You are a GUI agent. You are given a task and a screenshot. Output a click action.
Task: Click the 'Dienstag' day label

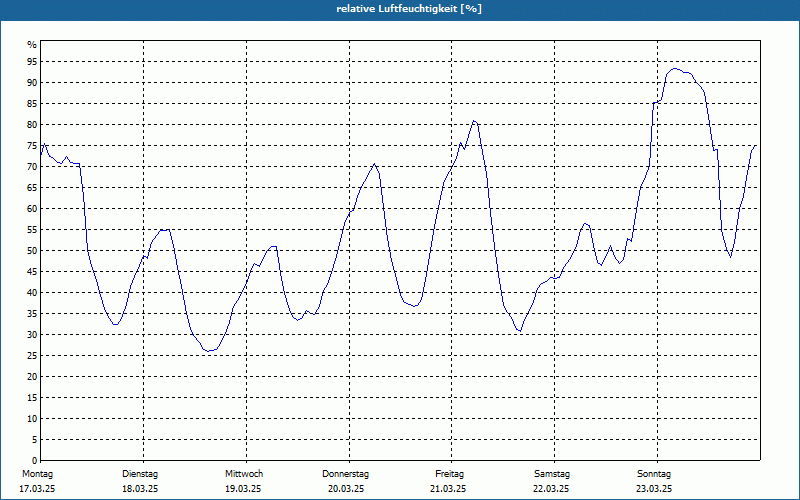(x=140, y=474)
